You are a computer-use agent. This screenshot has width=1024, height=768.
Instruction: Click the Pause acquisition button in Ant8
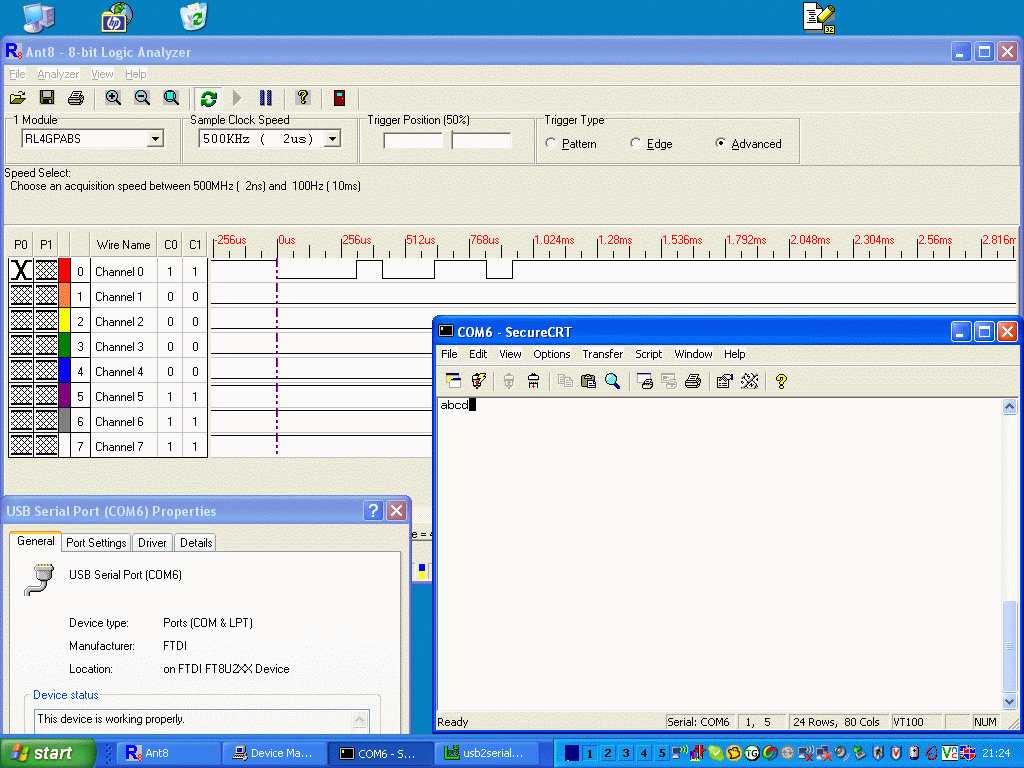pyautogui.click(x=266, y=98)
